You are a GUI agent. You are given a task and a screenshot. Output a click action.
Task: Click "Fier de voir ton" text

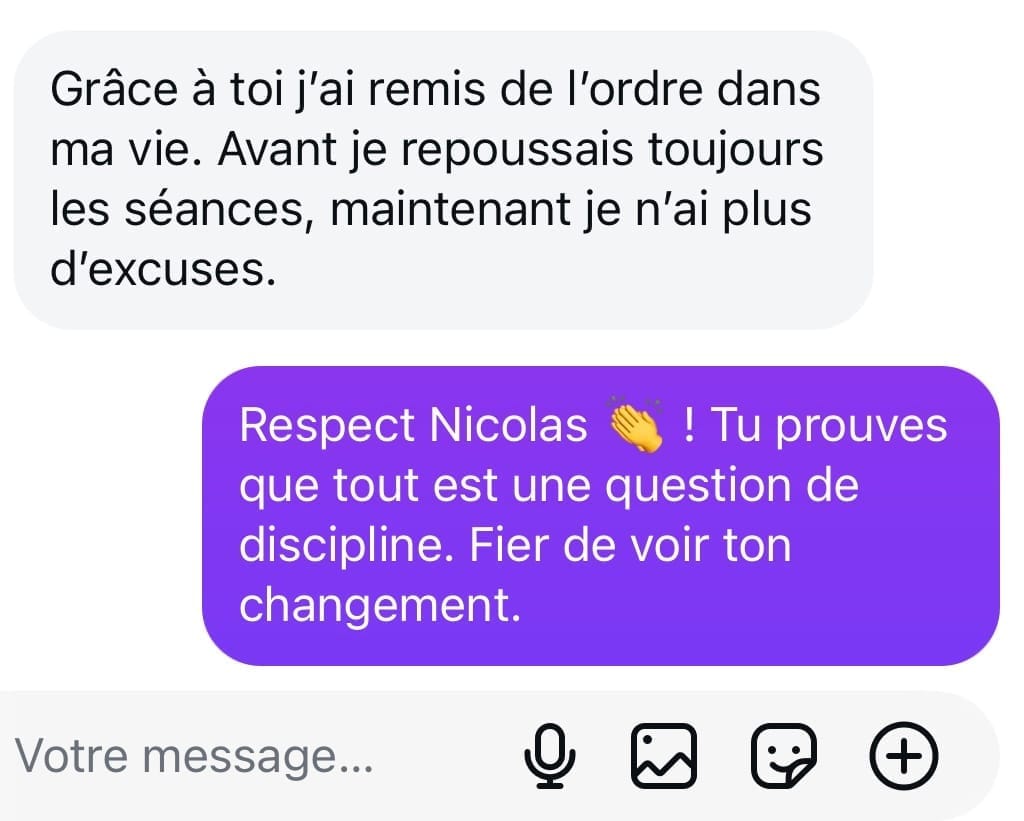pos(630,545)
